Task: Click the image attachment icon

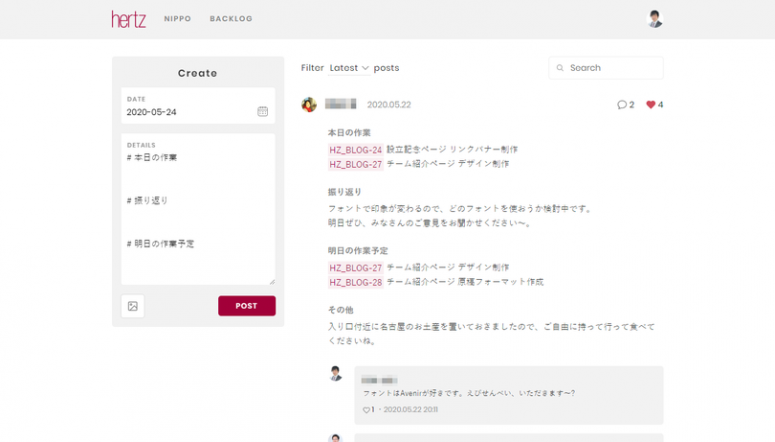Action: tap(133, 306)
